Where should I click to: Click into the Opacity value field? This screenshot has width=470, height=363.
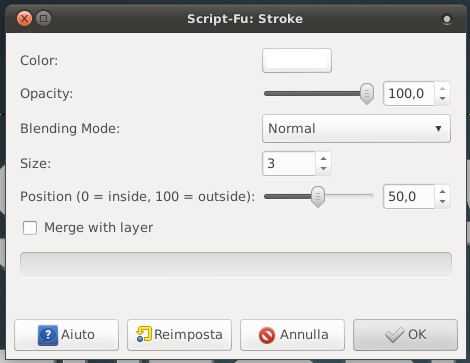tap(409, 94)
